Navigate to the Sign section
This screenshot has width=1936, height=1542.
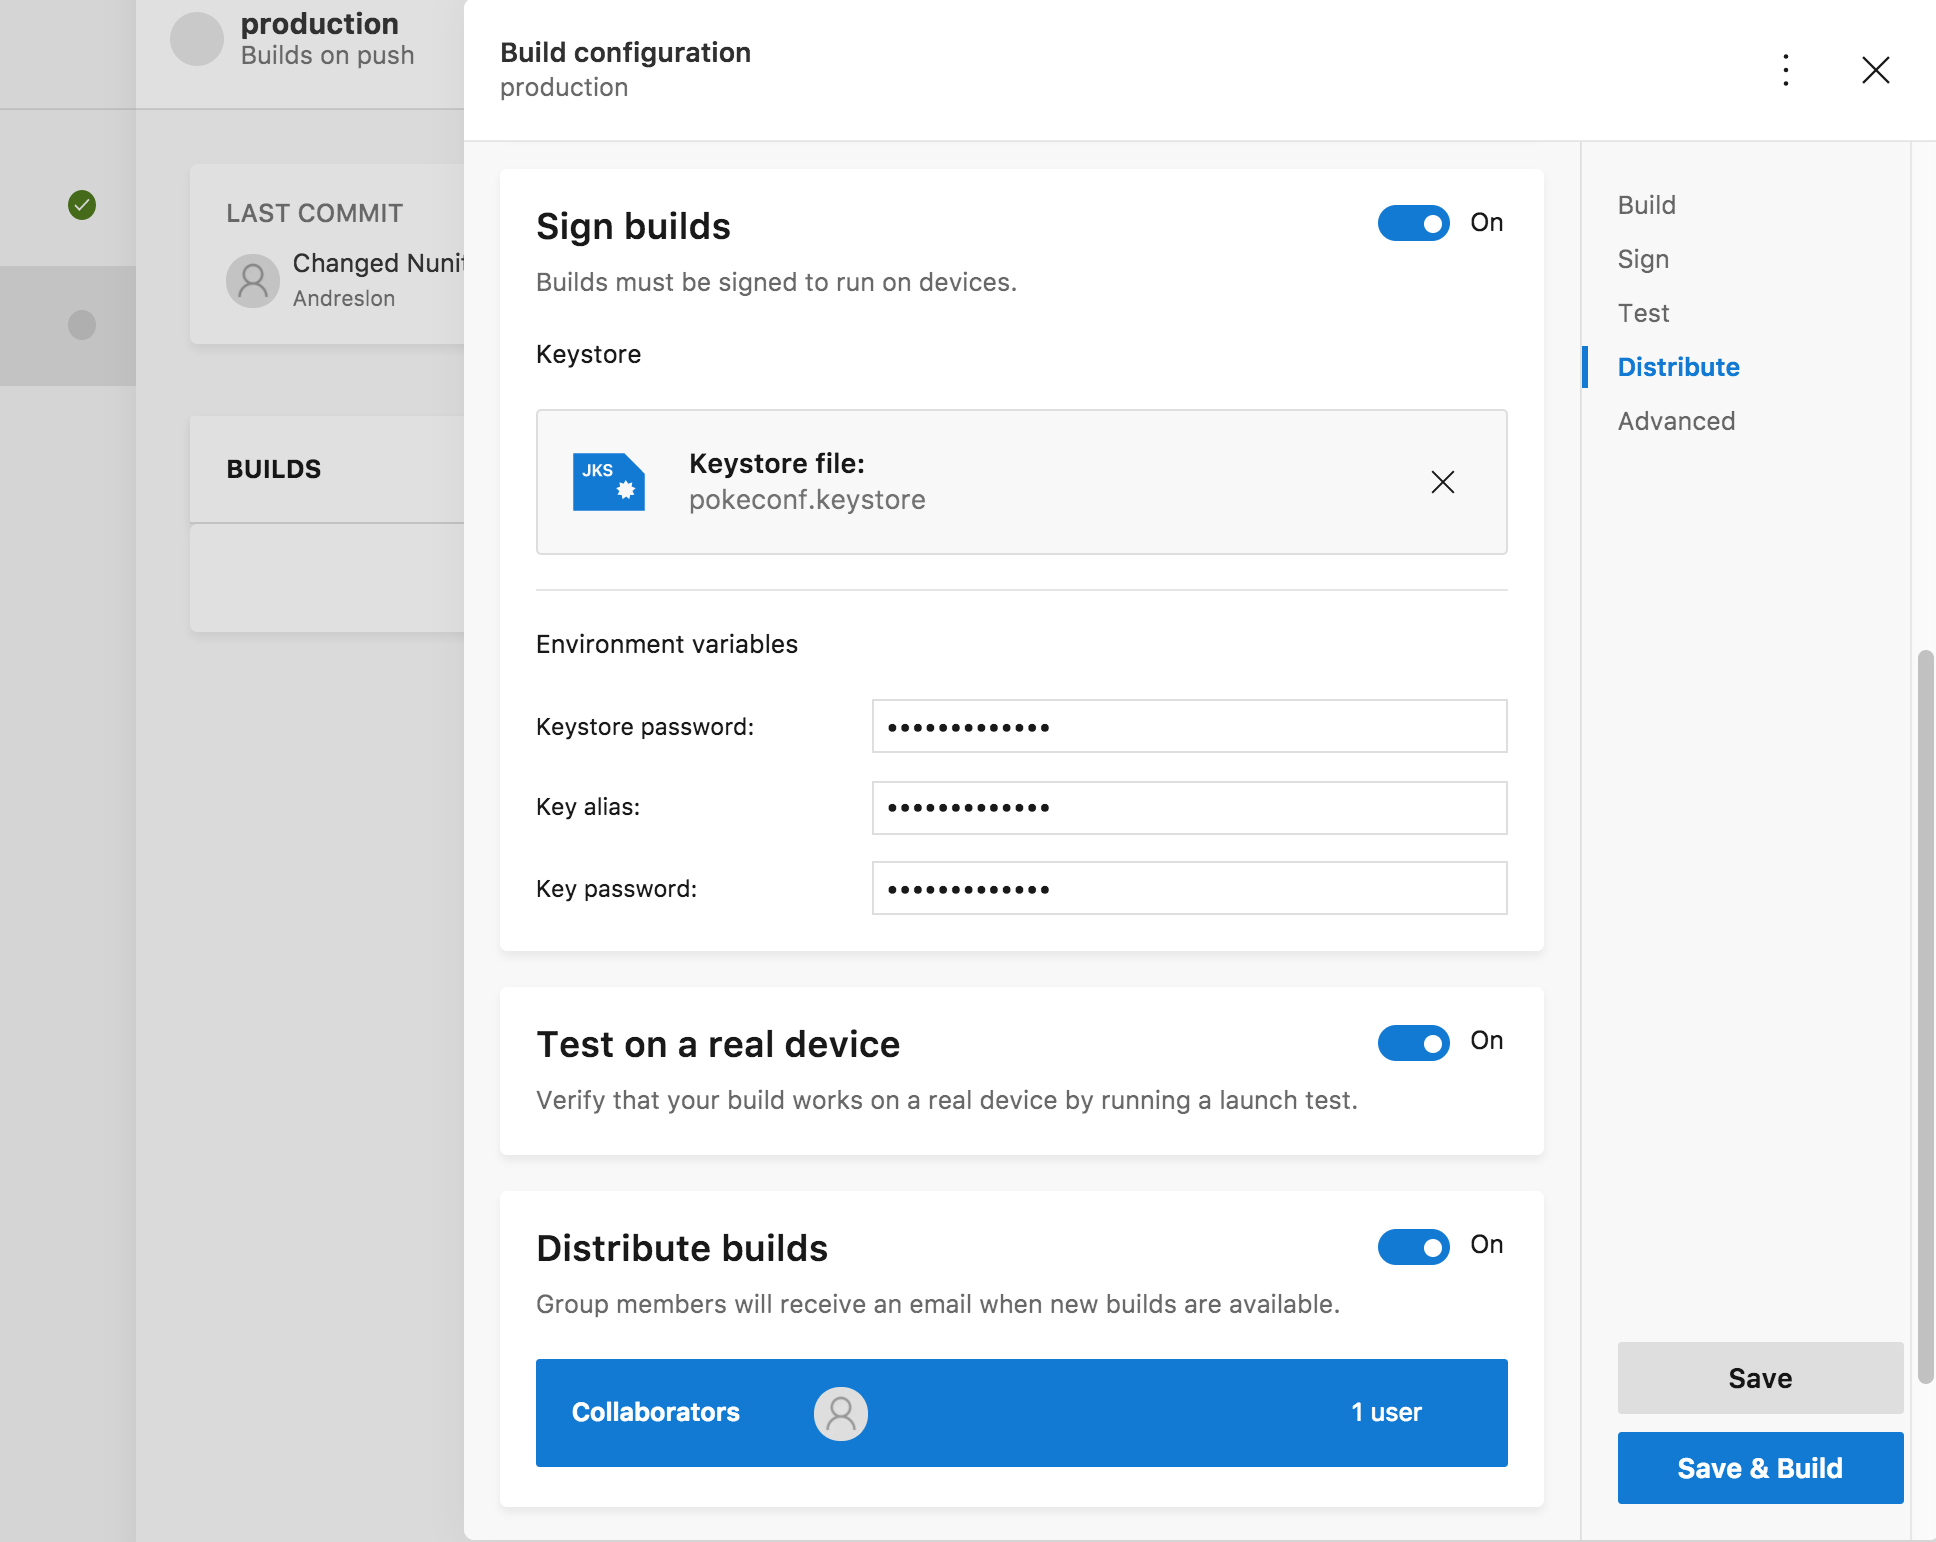point(1643,259)
